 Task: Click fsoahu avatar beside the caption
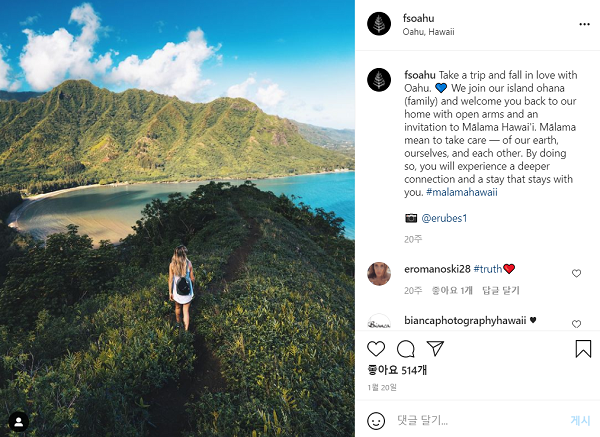[x=379, y=80]
